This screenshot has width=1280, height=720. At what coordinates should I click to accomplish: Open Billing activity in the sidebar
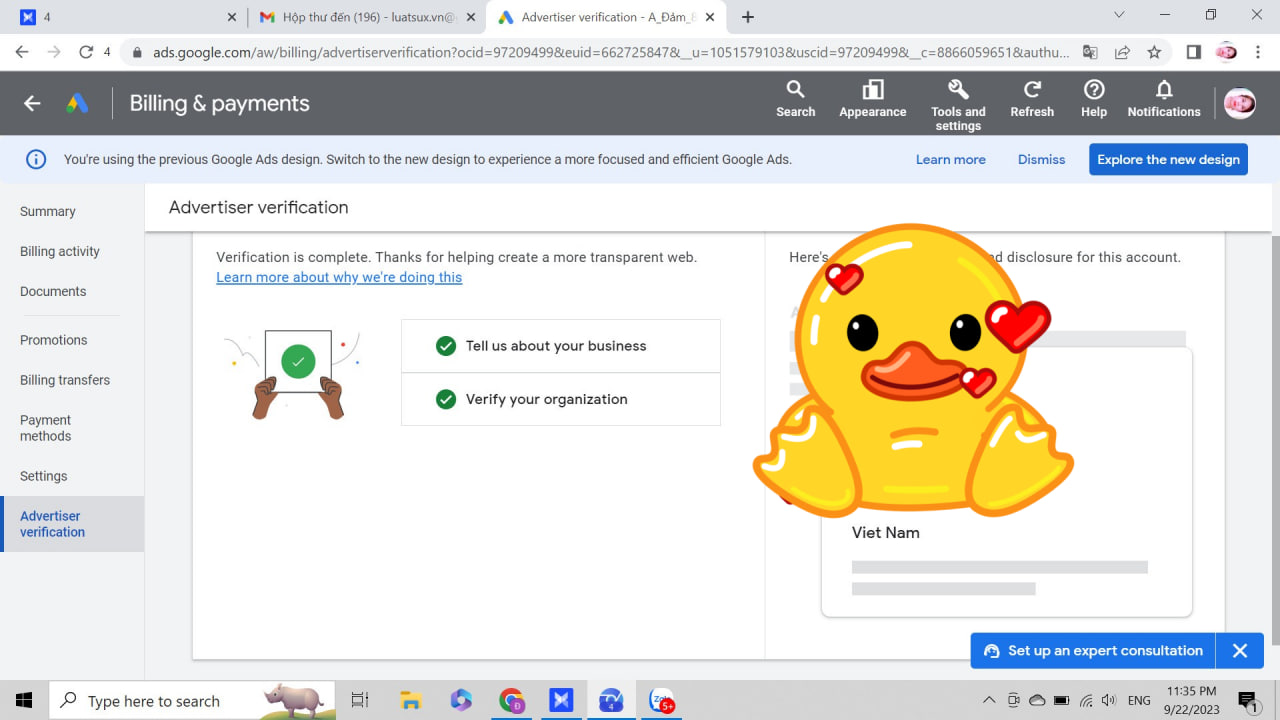pyautogui.click(x=60, y=251)
